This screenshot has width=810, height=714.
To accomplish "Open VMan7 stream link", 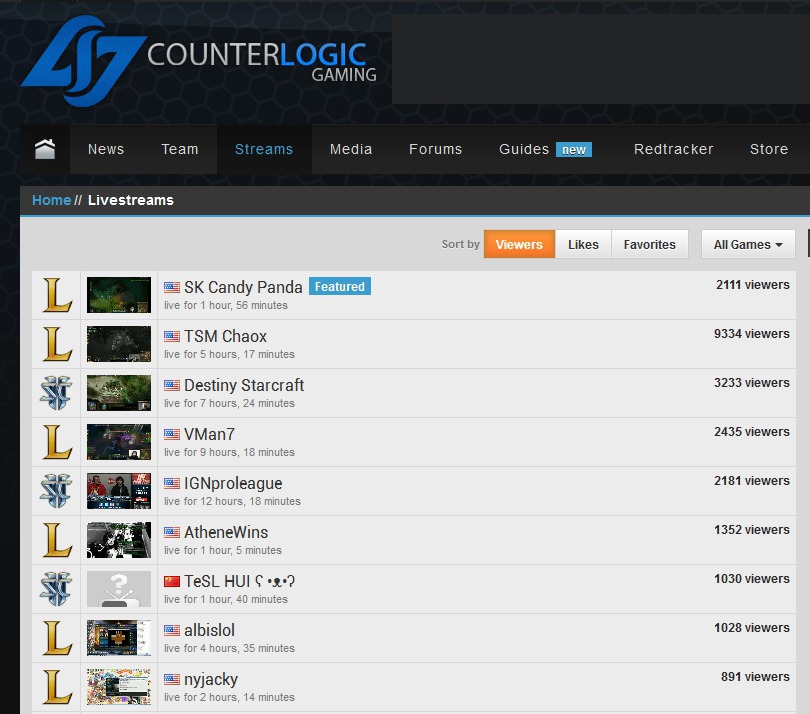I will coord(209,434).
